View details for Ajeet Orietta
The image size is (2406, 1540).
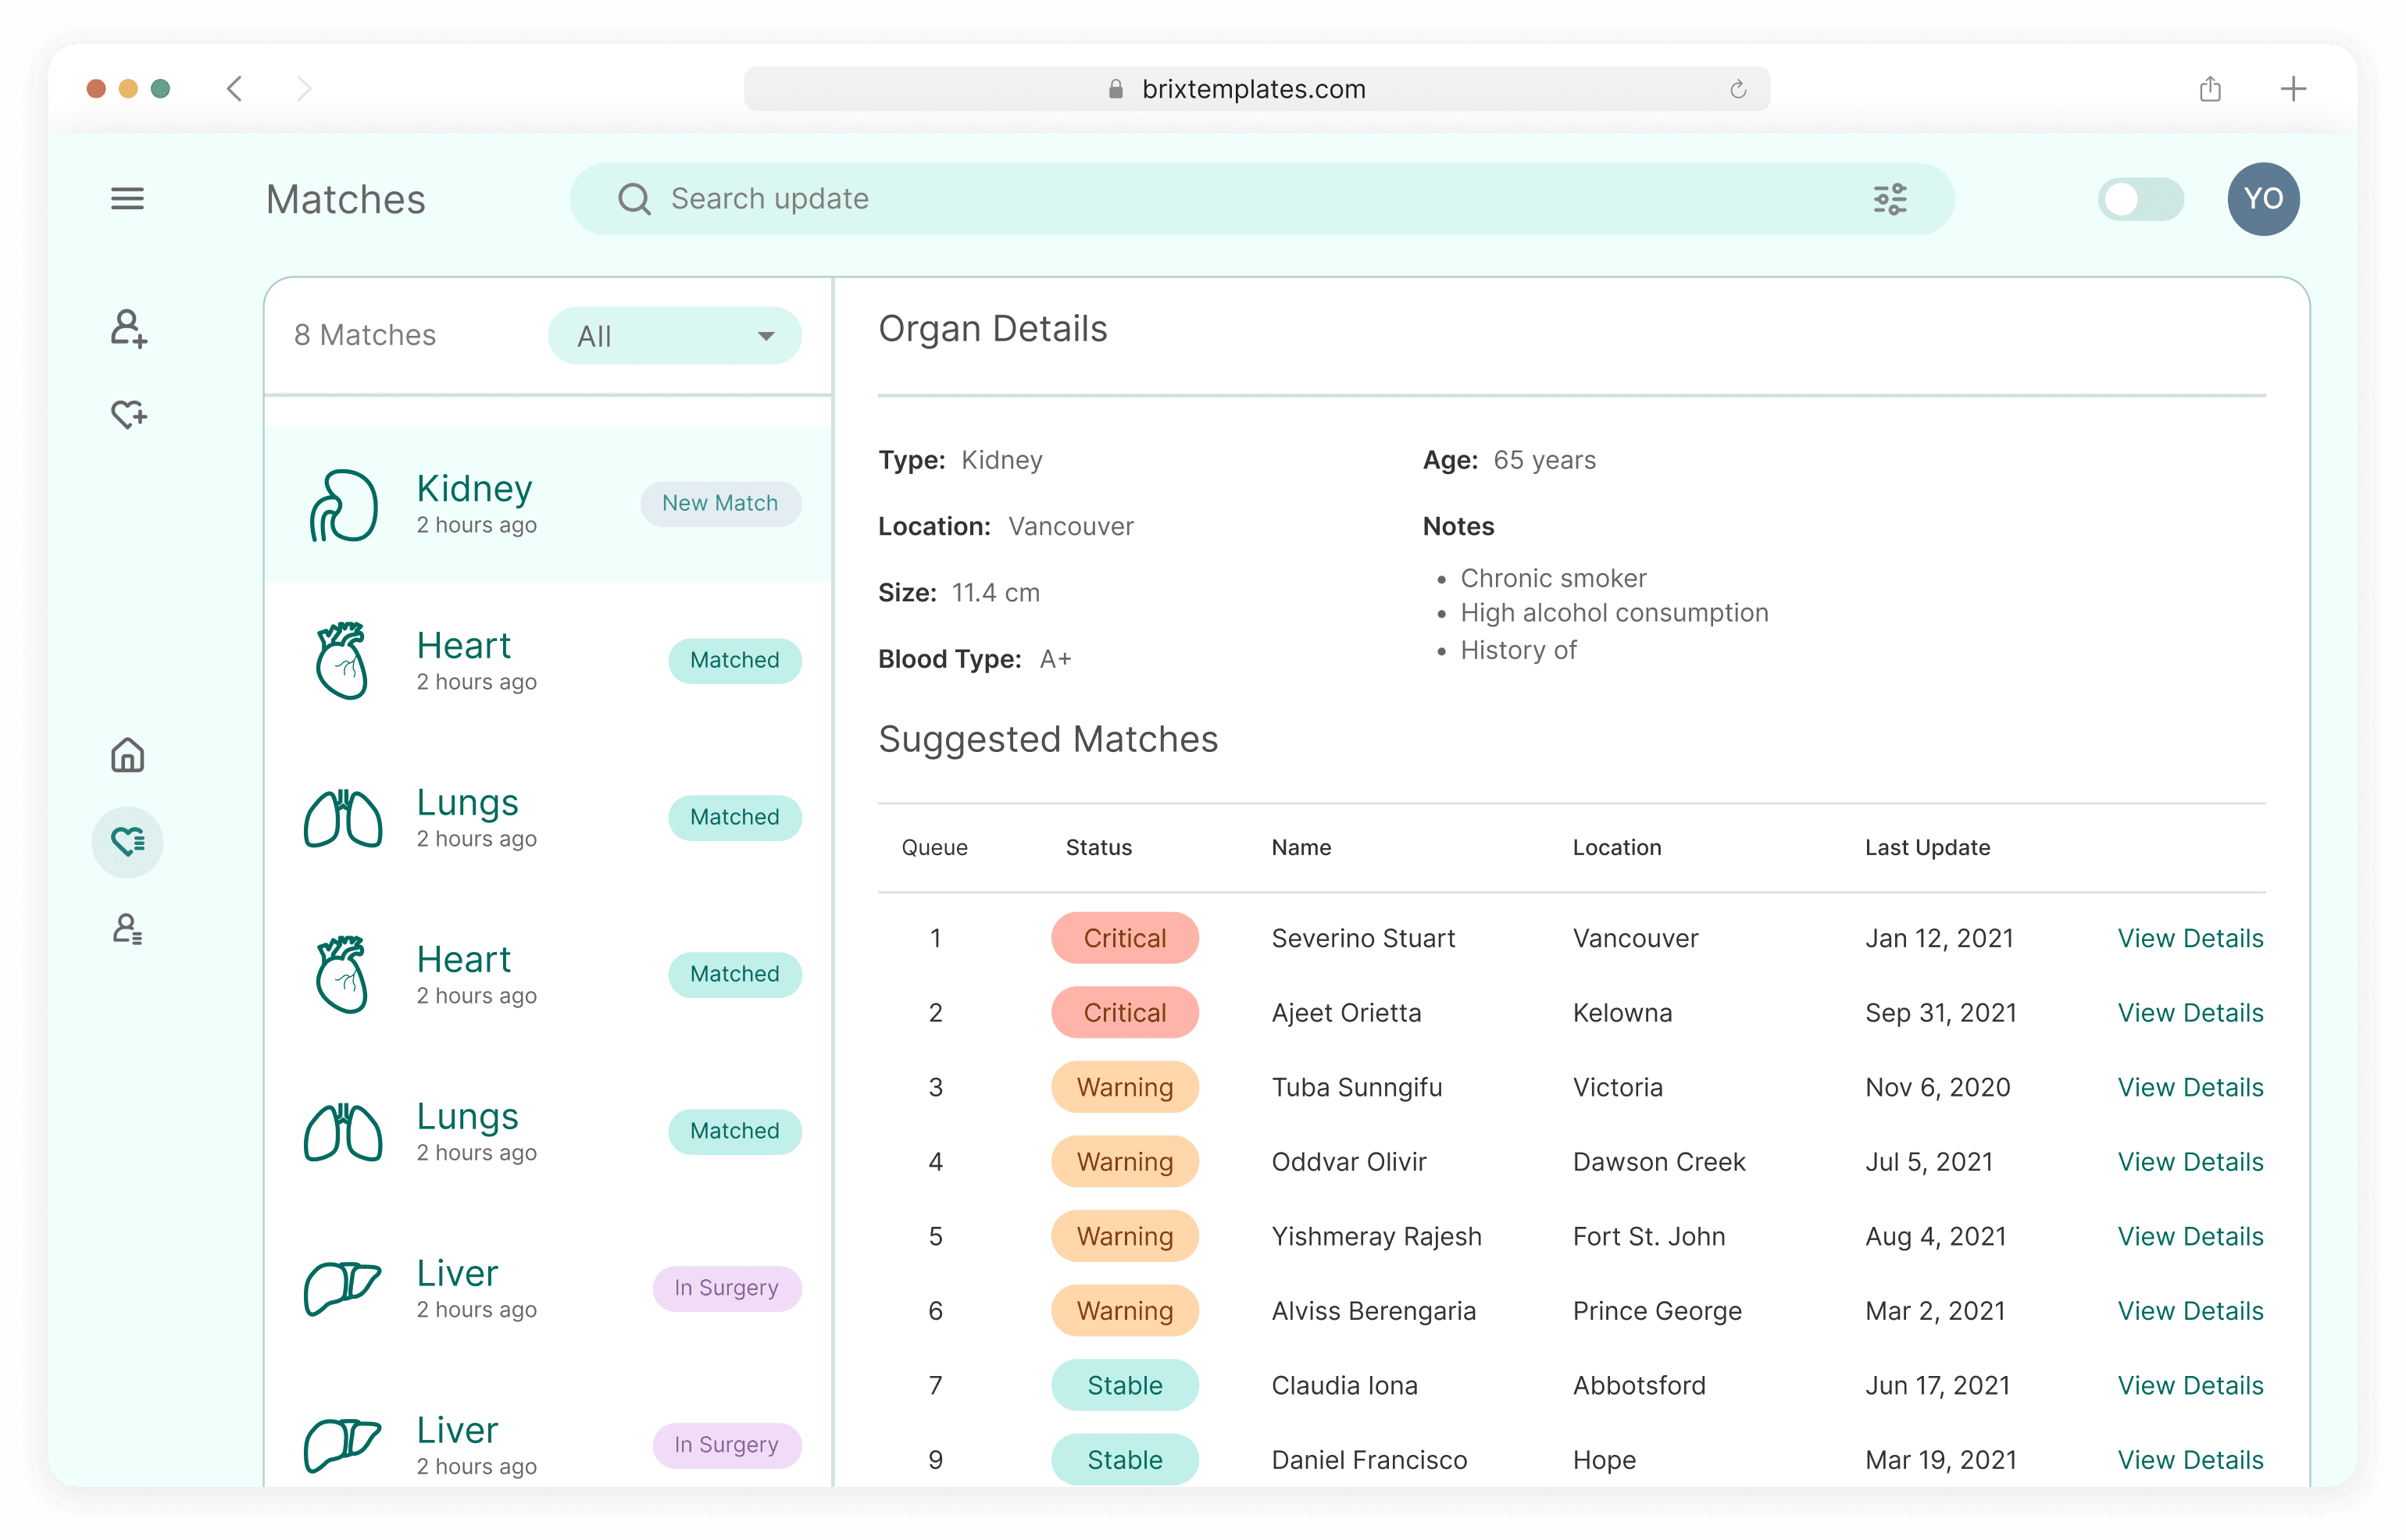pos(2190,1013)
